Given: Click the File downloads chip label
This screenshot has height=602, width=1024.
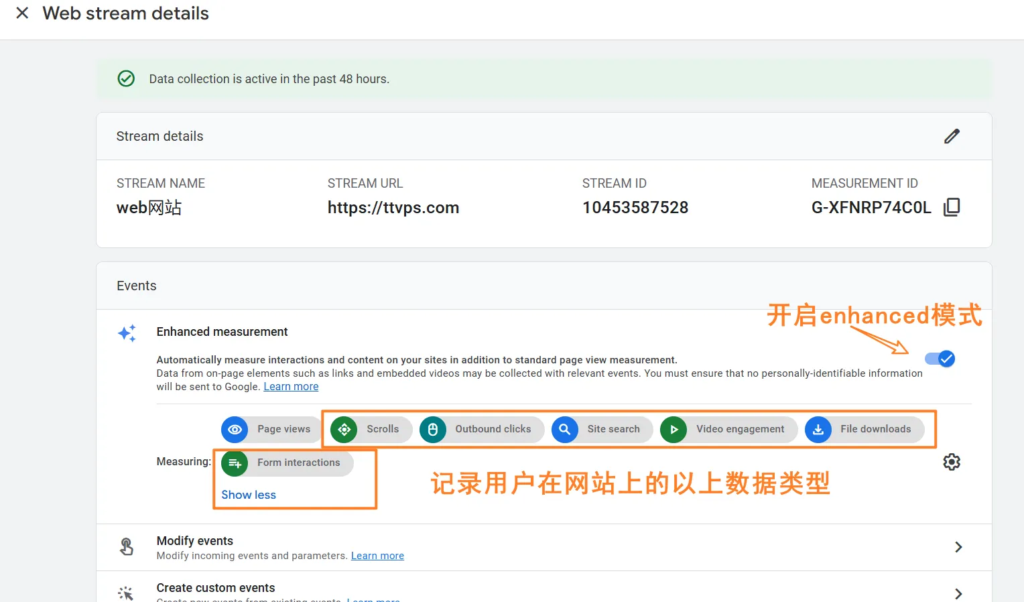Looking at the screenshot, I should pyautogui.click(x=875, y=429).
